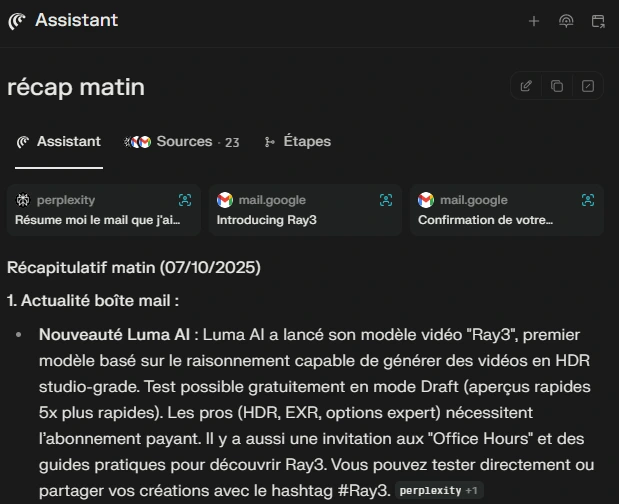Click the scan icon on Introducing Ray3 card
The width and height of the screenshot is (619, 504).
[x=386, y=200]
